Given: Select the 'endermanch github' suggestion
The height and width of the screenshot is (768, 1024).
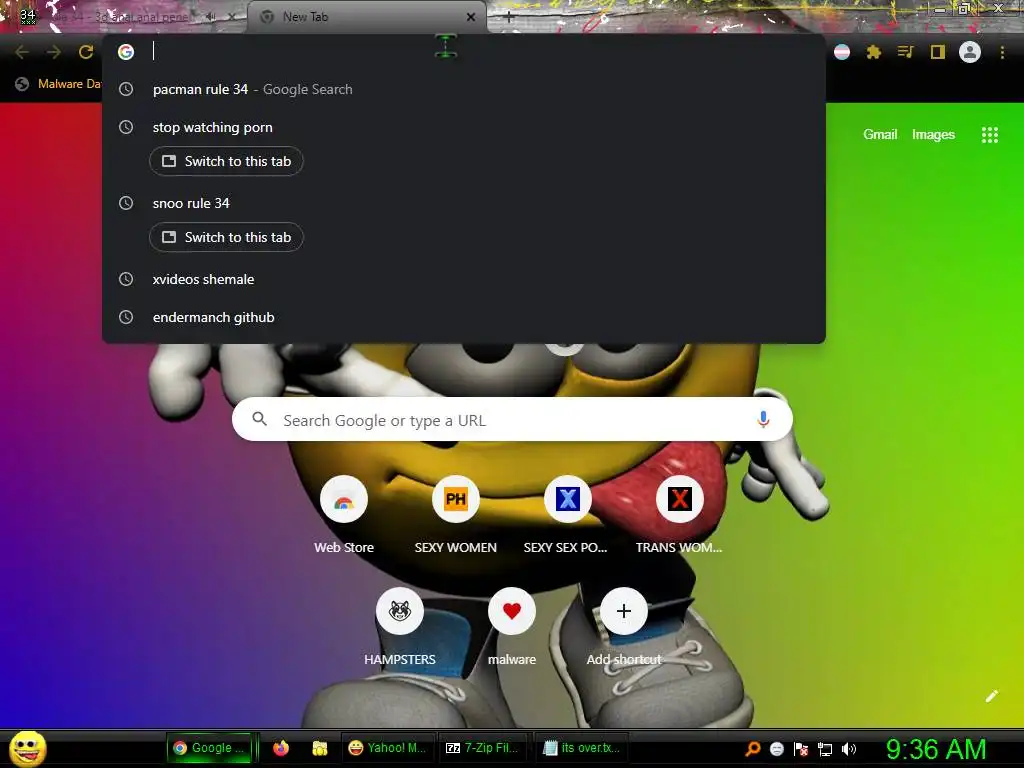Looking at the screenshot, I should 464,317.
